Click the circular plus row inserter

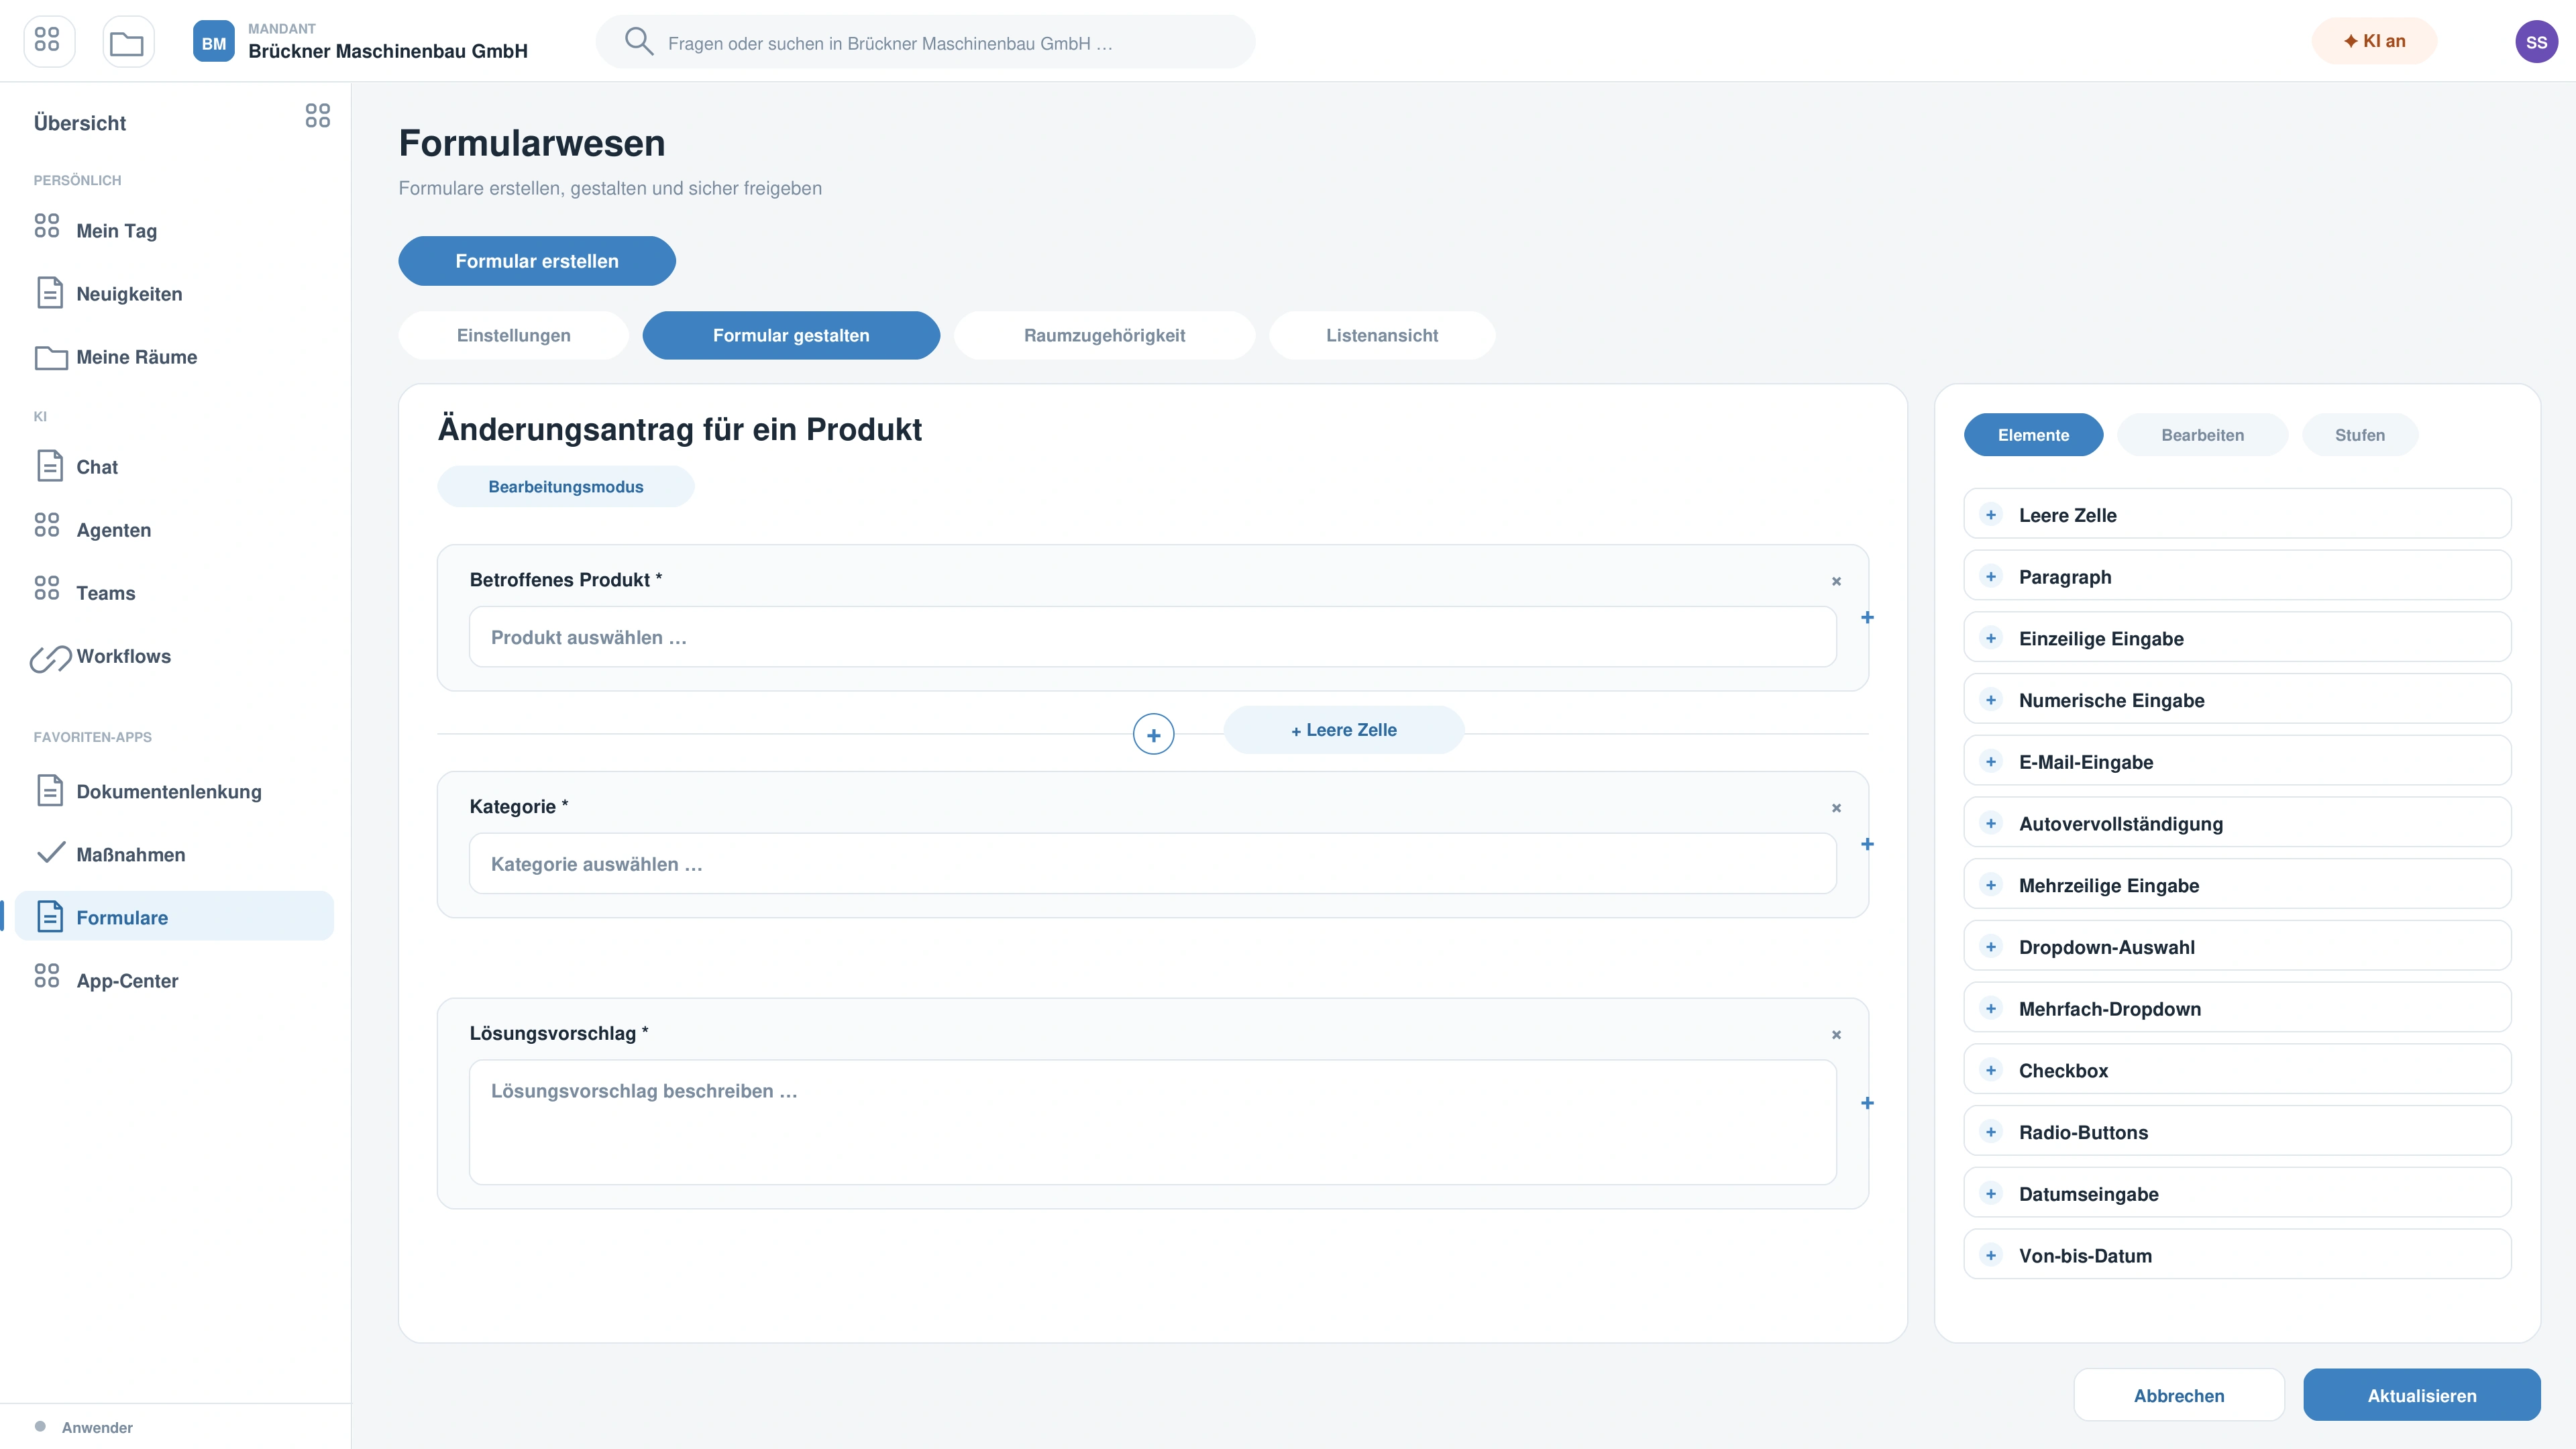tap(1153, 735)
